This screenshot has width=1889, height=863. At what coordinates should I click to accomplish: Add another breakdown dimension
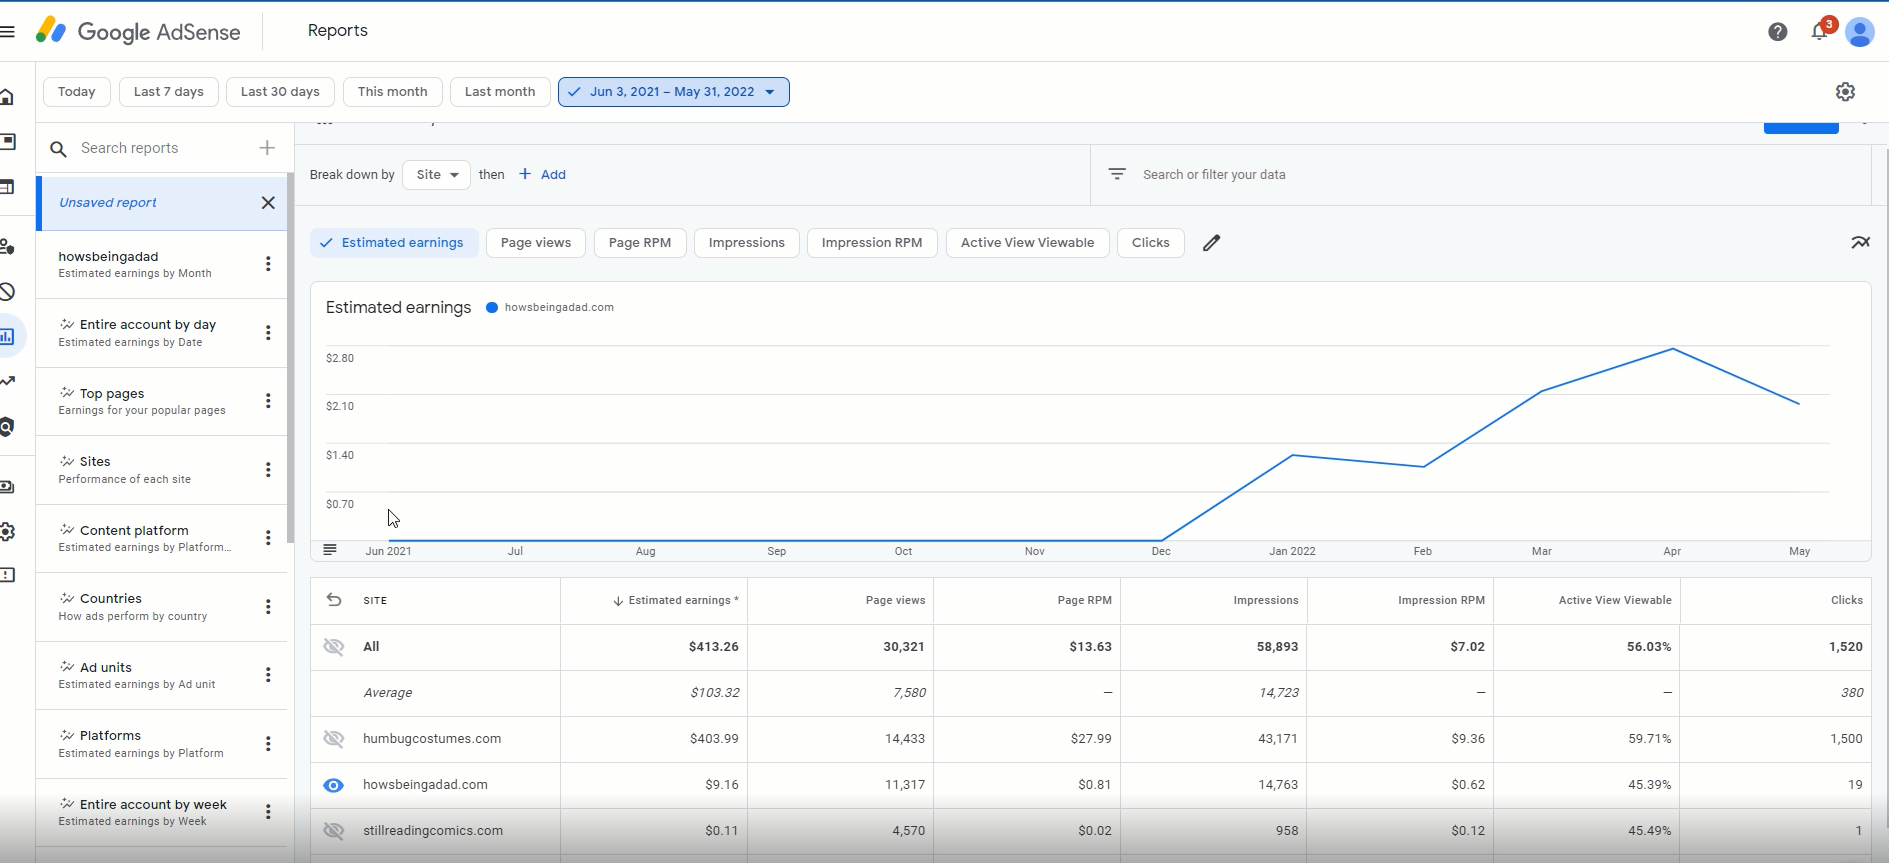(543, 175)
